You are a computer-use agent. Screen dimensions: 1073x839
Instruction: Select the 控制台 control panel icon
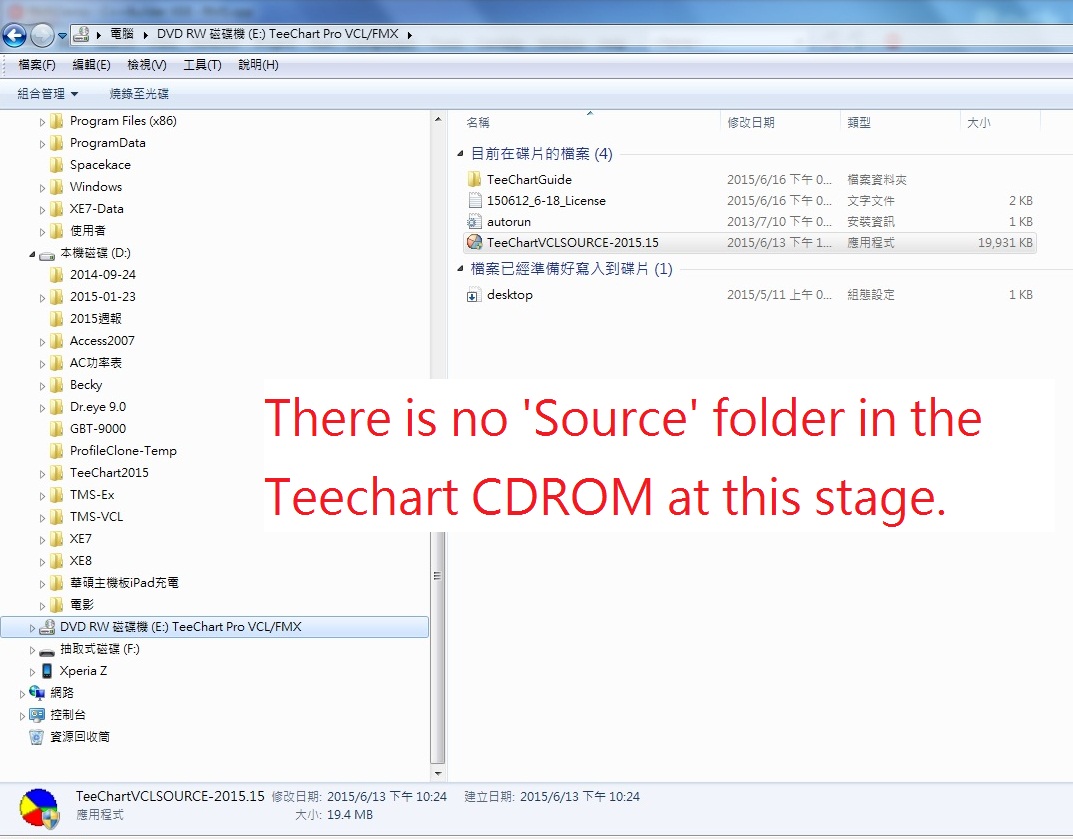[37, 714]
